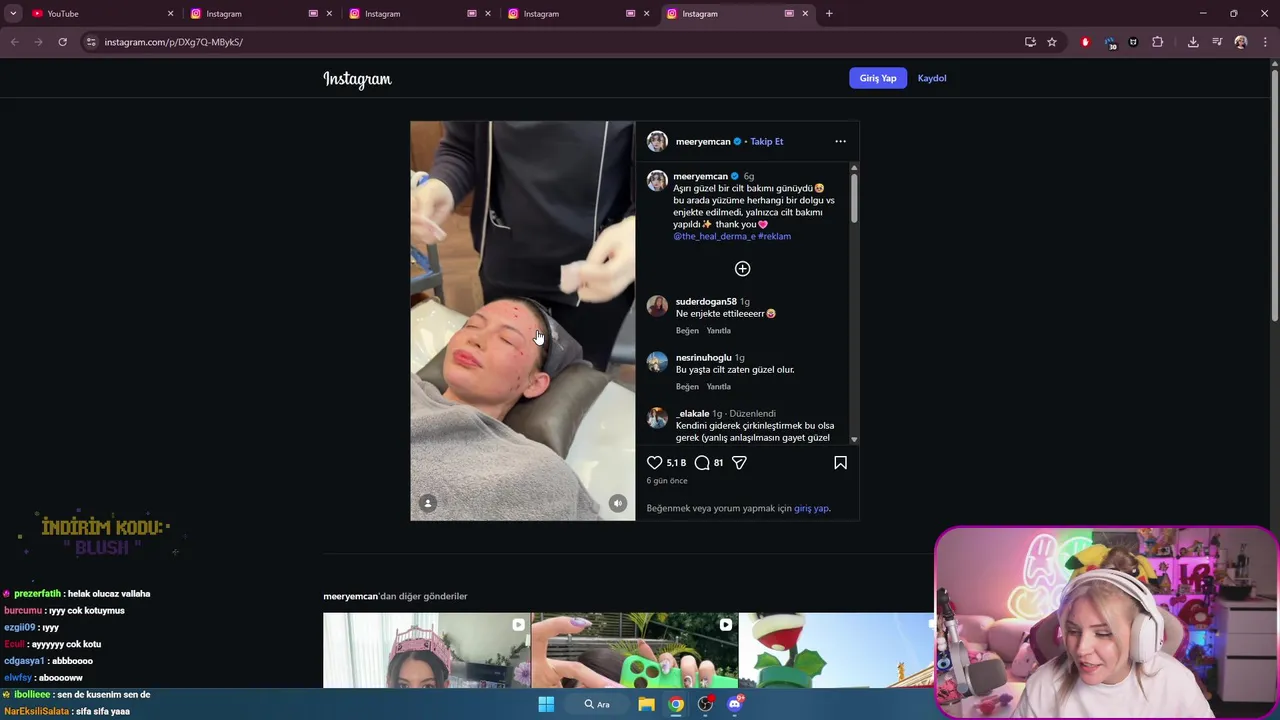Like suderdogan58's comment via Beğen
This screenshot has height=720, width=1280.
point(687,331)
